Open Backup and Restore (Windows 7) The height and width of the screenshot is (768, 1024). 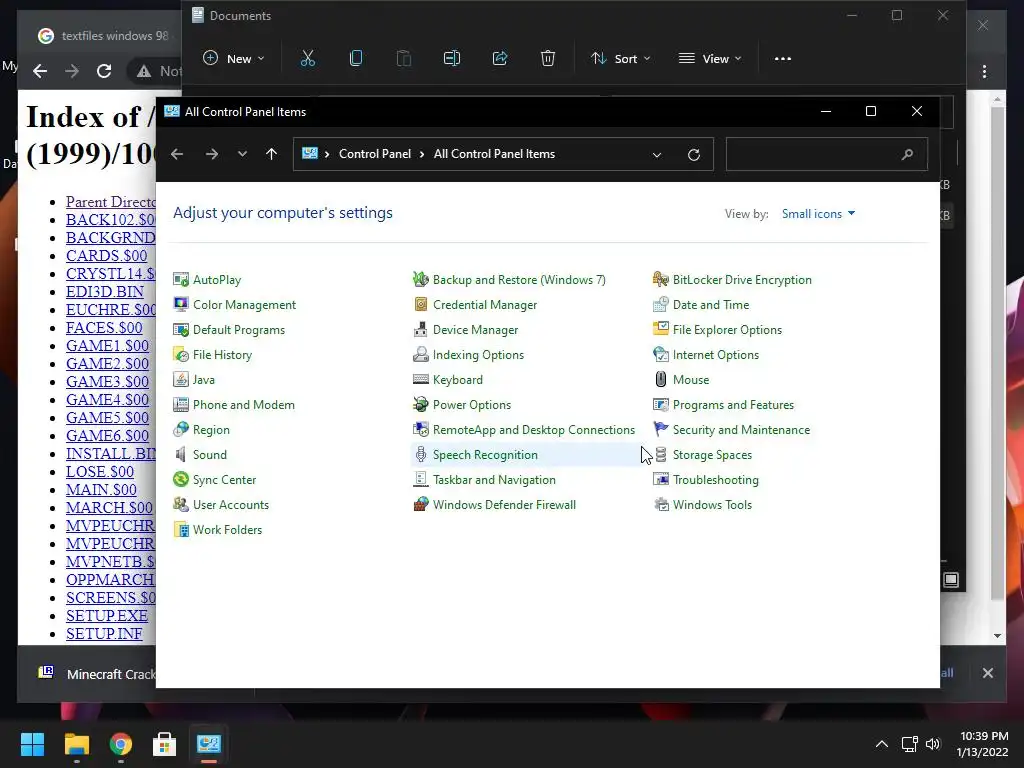pos(509,280)
